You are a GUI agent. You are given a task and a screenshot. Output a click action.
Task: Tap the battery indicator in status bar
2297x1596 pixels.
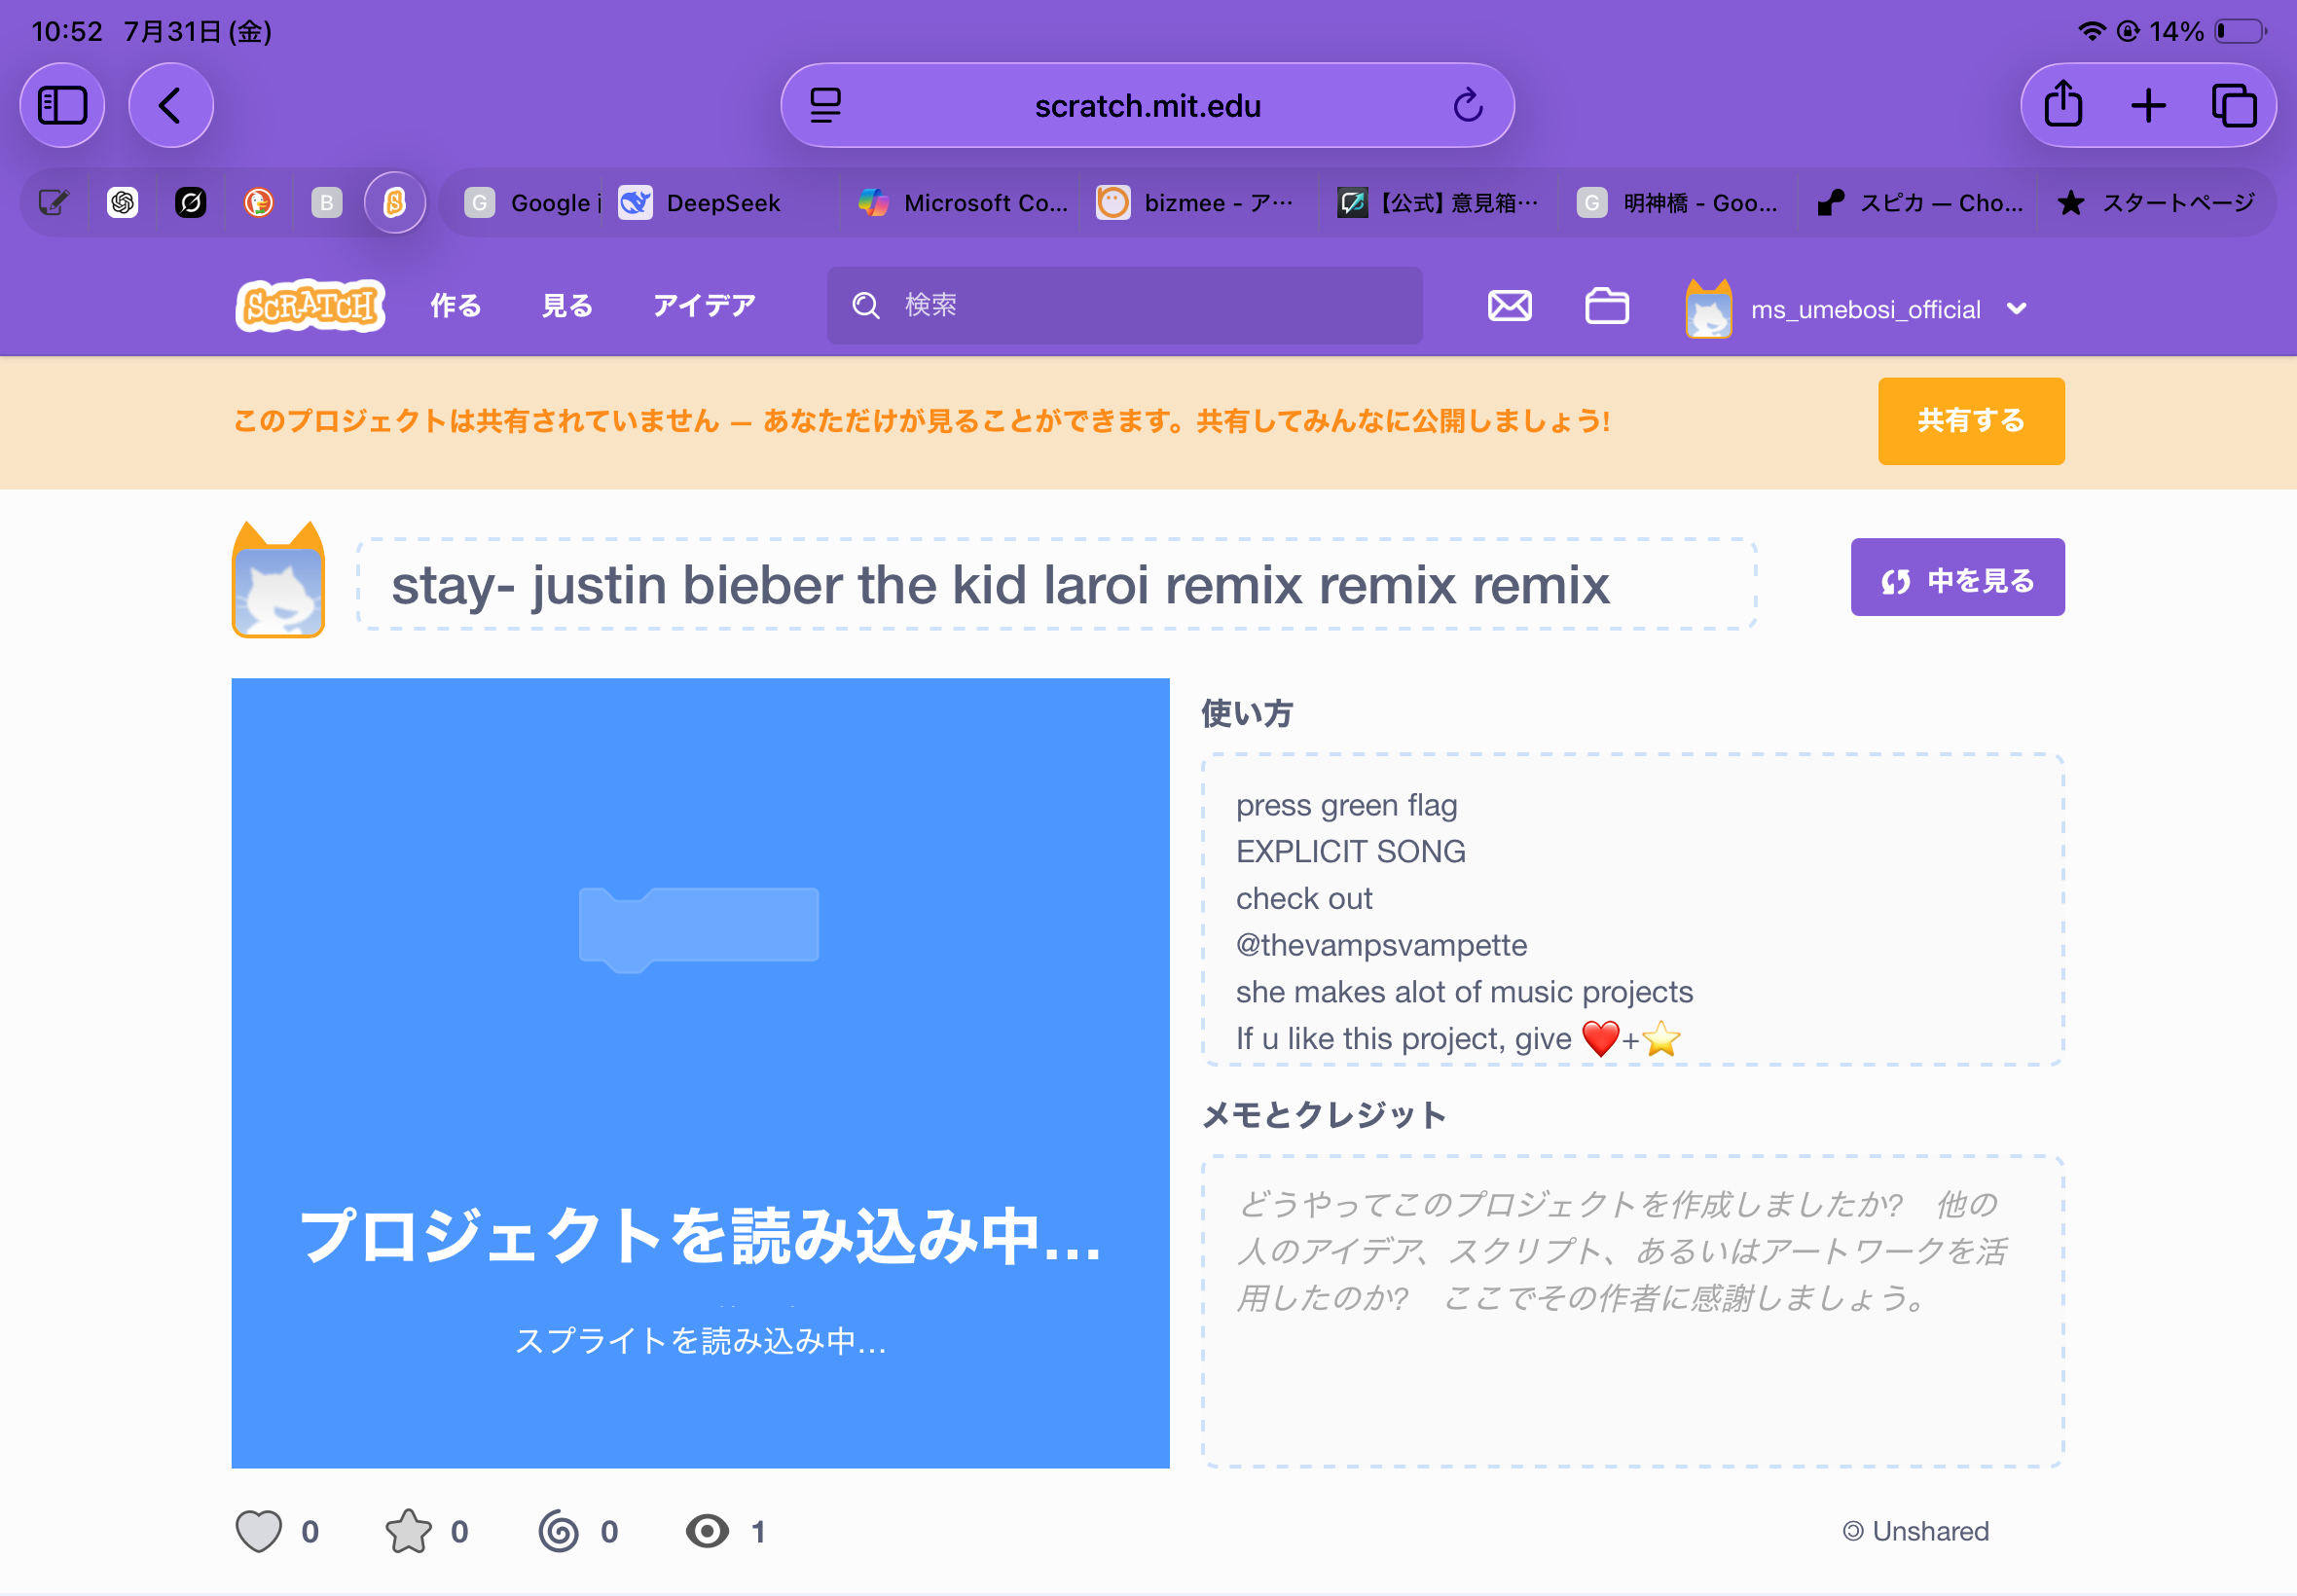pos(2240,31)
